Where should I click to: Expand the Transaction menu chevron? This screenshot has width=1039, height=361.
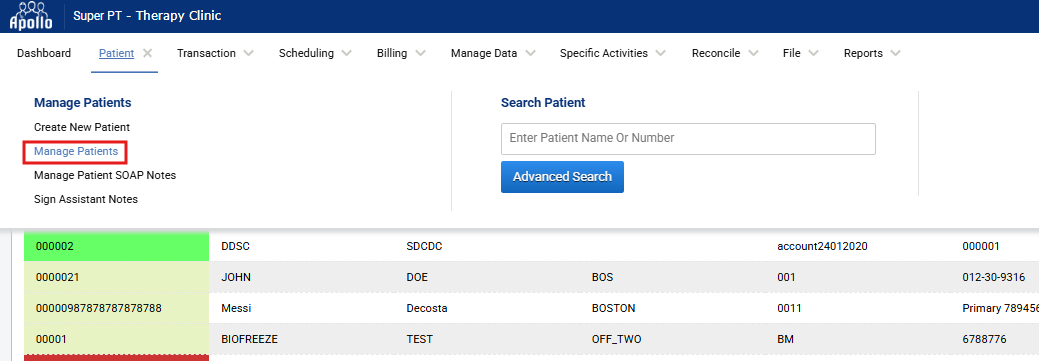pyautogui.click(x=248, y=54)
